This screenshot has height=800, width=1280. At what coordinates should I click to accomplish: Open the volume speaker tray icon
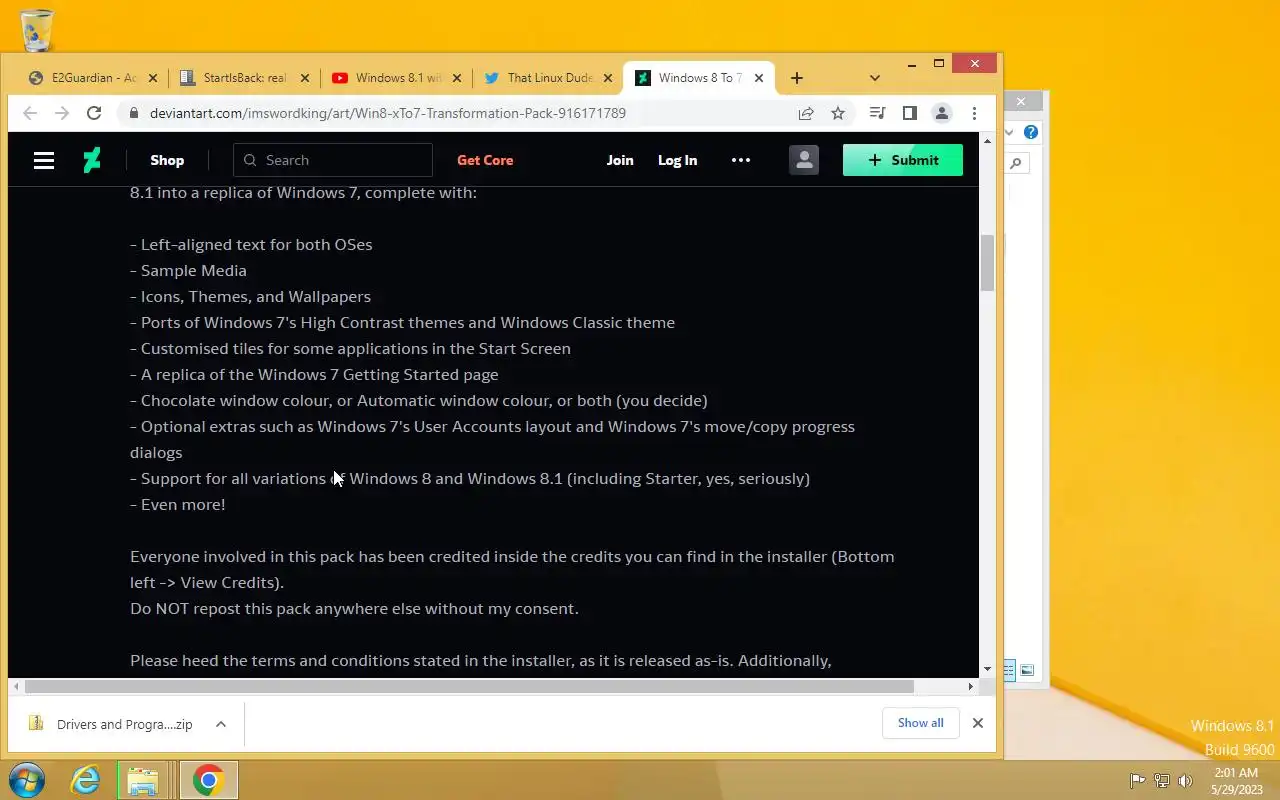(x=1185, y=781)
